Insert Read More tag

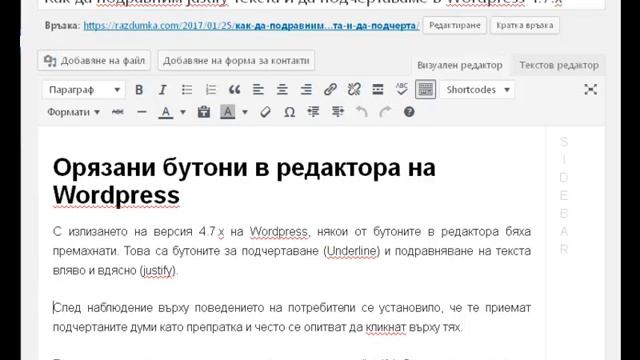(x=378, y=90)
